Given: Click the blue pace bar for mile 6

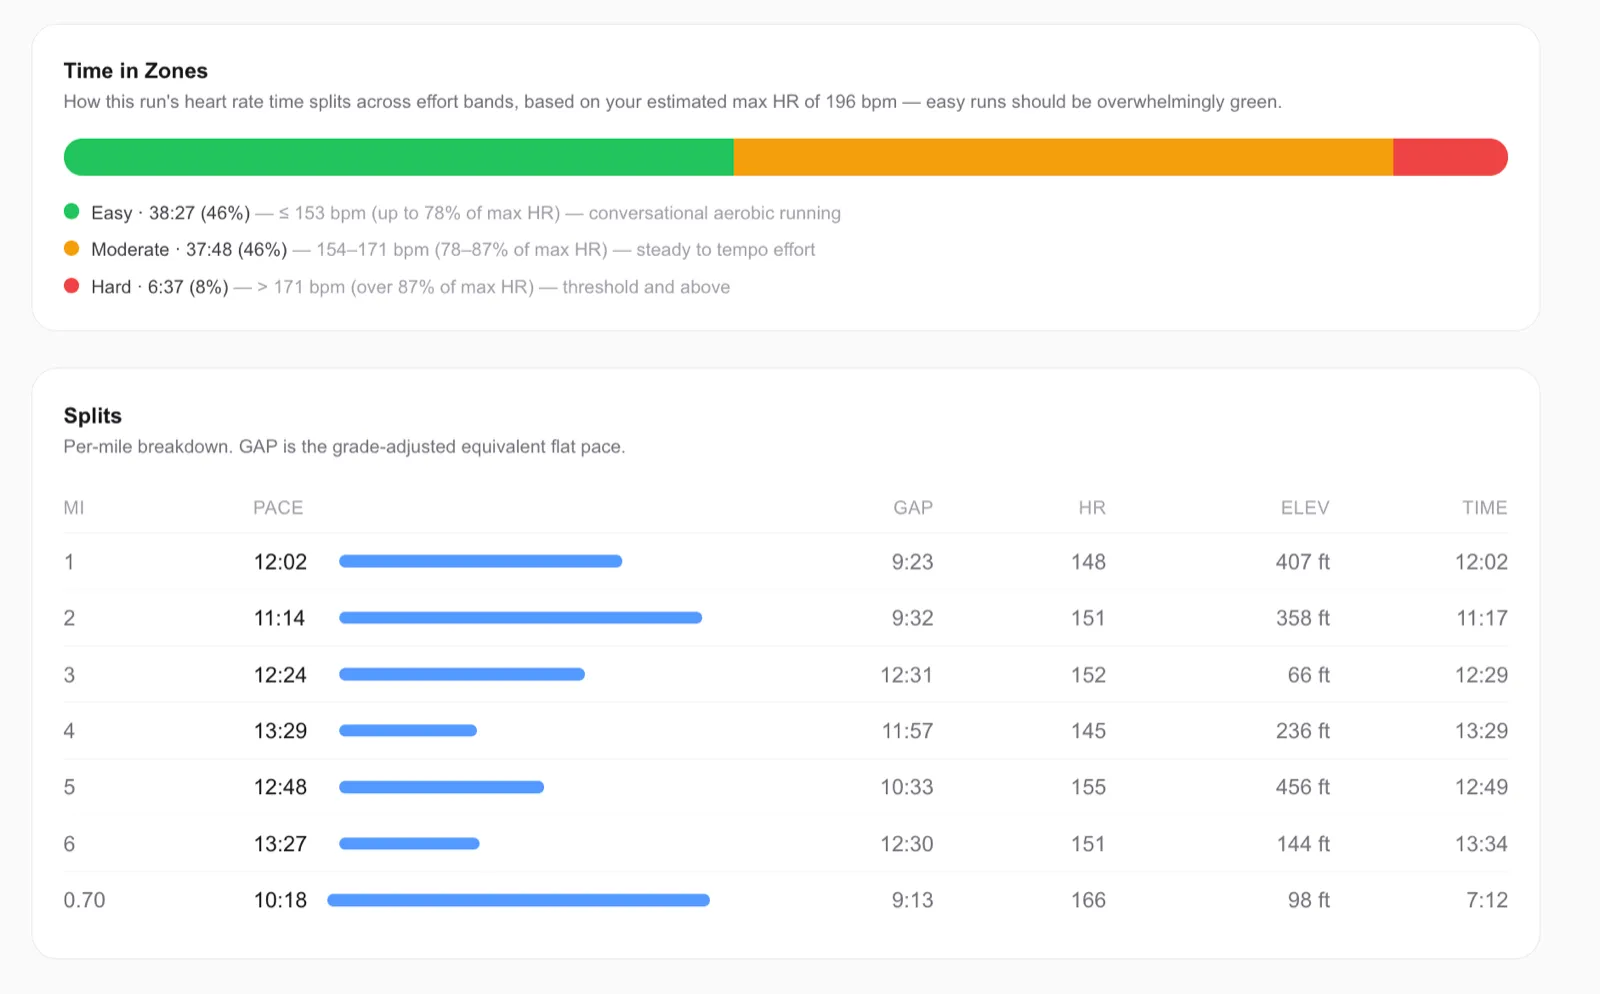Looking at the screenshot, I should click(409, 843).
